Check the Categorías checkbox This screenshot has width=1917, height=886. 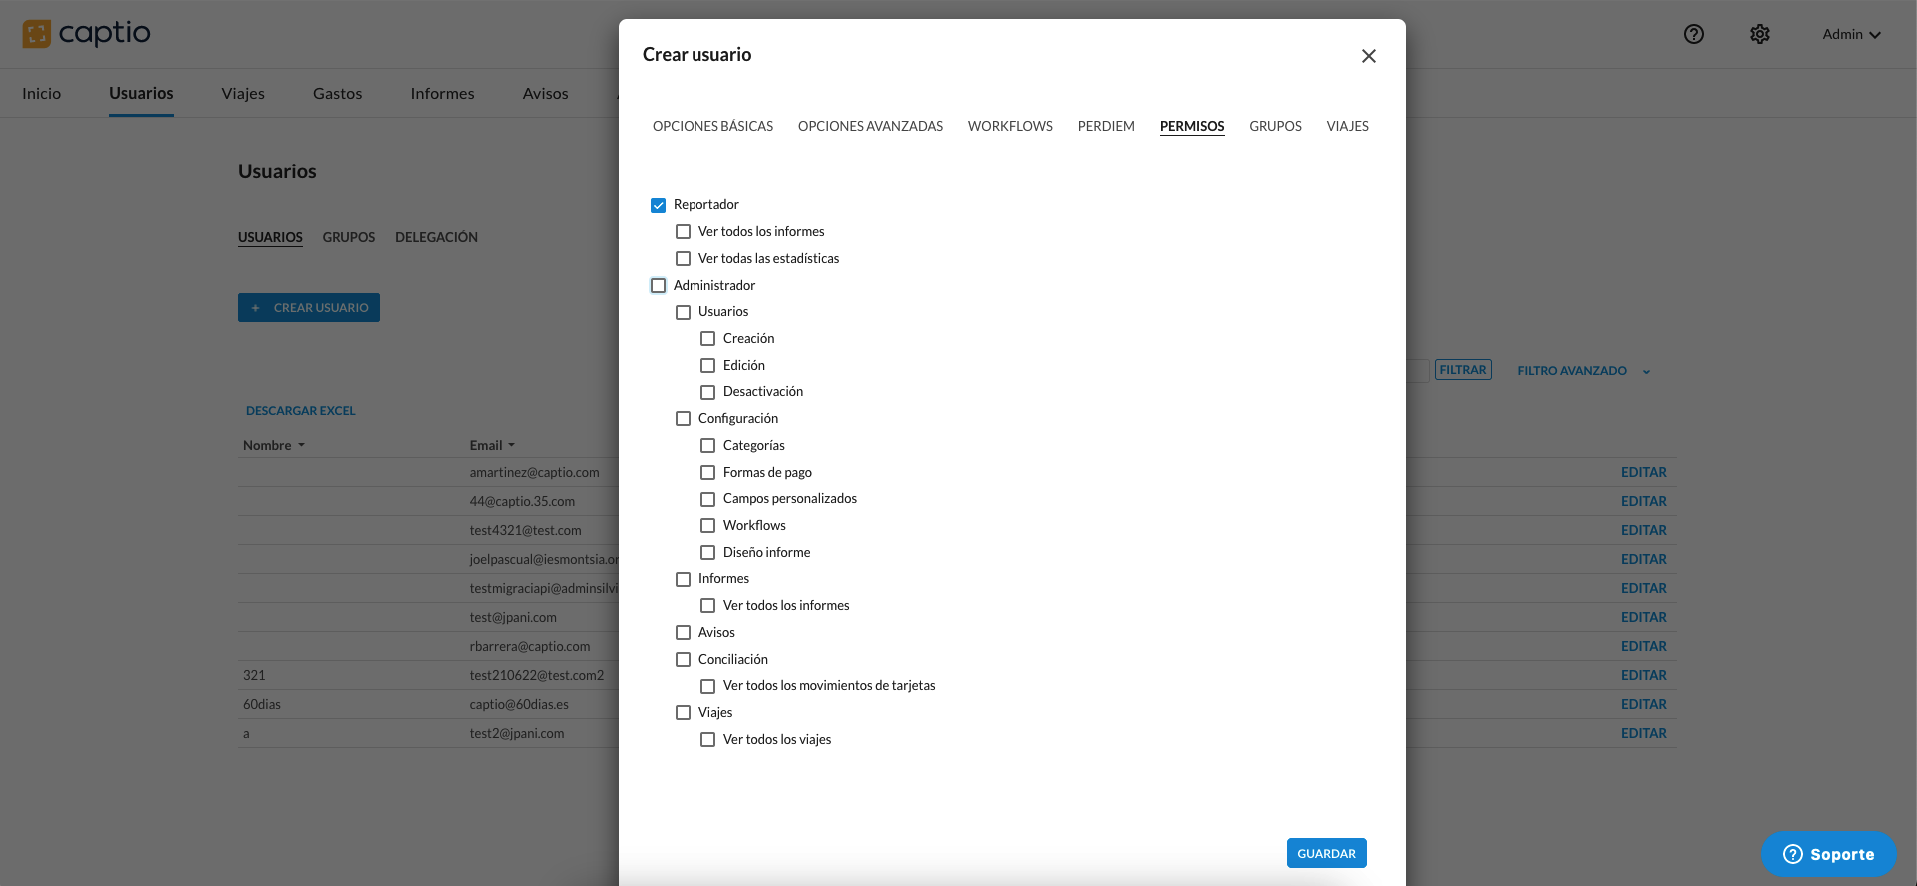(707, 446)
